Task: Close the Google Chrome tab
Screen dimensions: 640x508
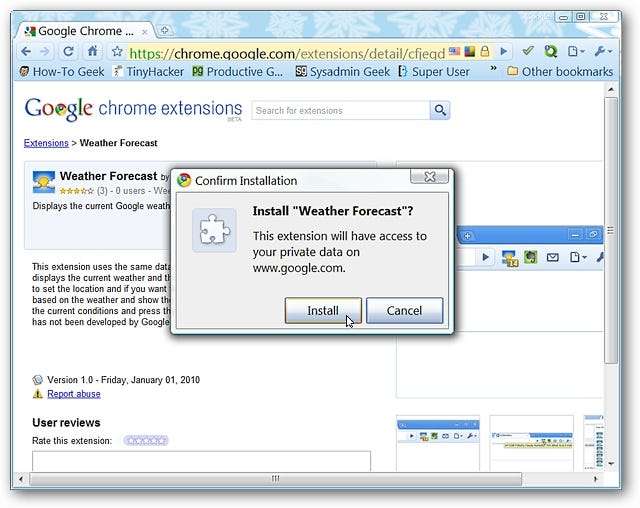Action: pyautogui.click(x=144, y=31)
